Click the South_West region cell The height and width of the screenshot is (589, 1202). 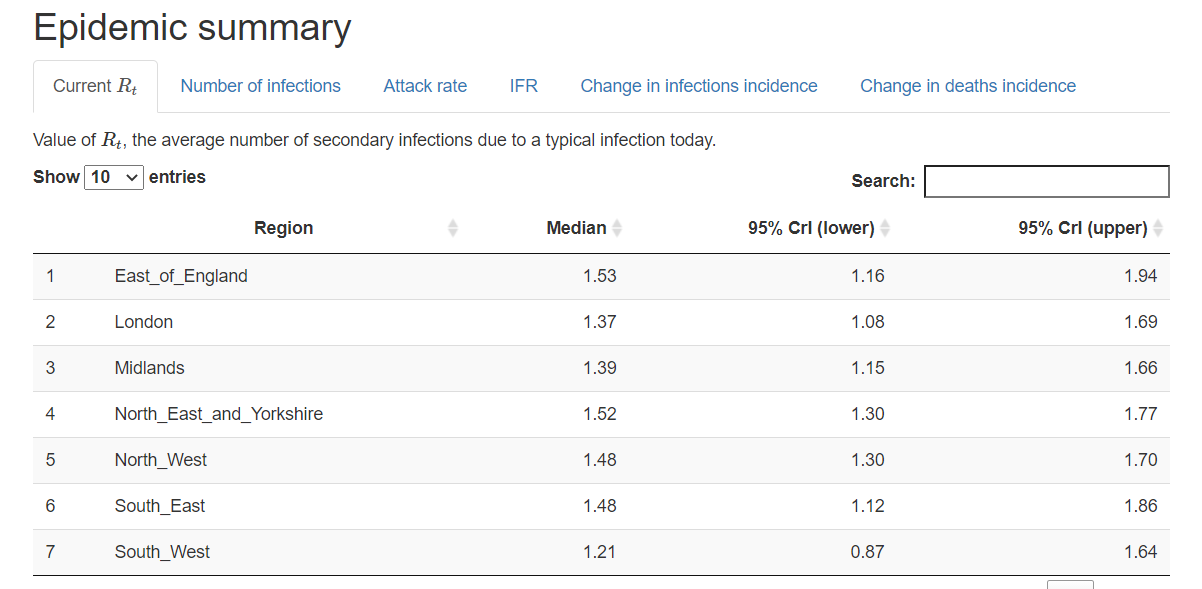click(x=162, y=552)
